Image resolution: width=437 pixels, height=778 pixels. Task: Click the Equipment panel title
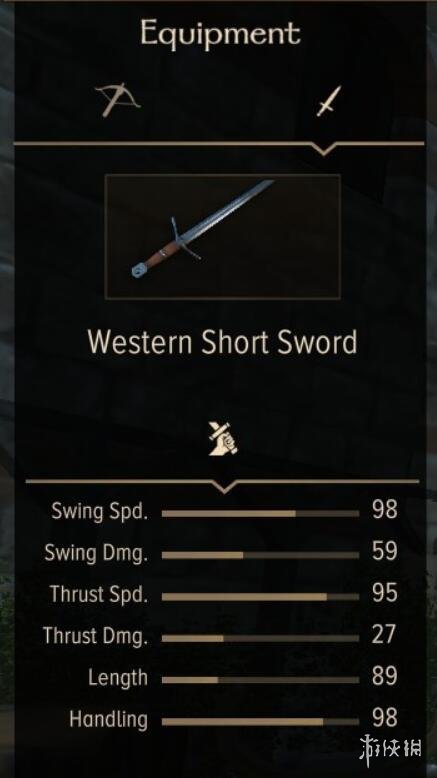(x=220, y=33)
